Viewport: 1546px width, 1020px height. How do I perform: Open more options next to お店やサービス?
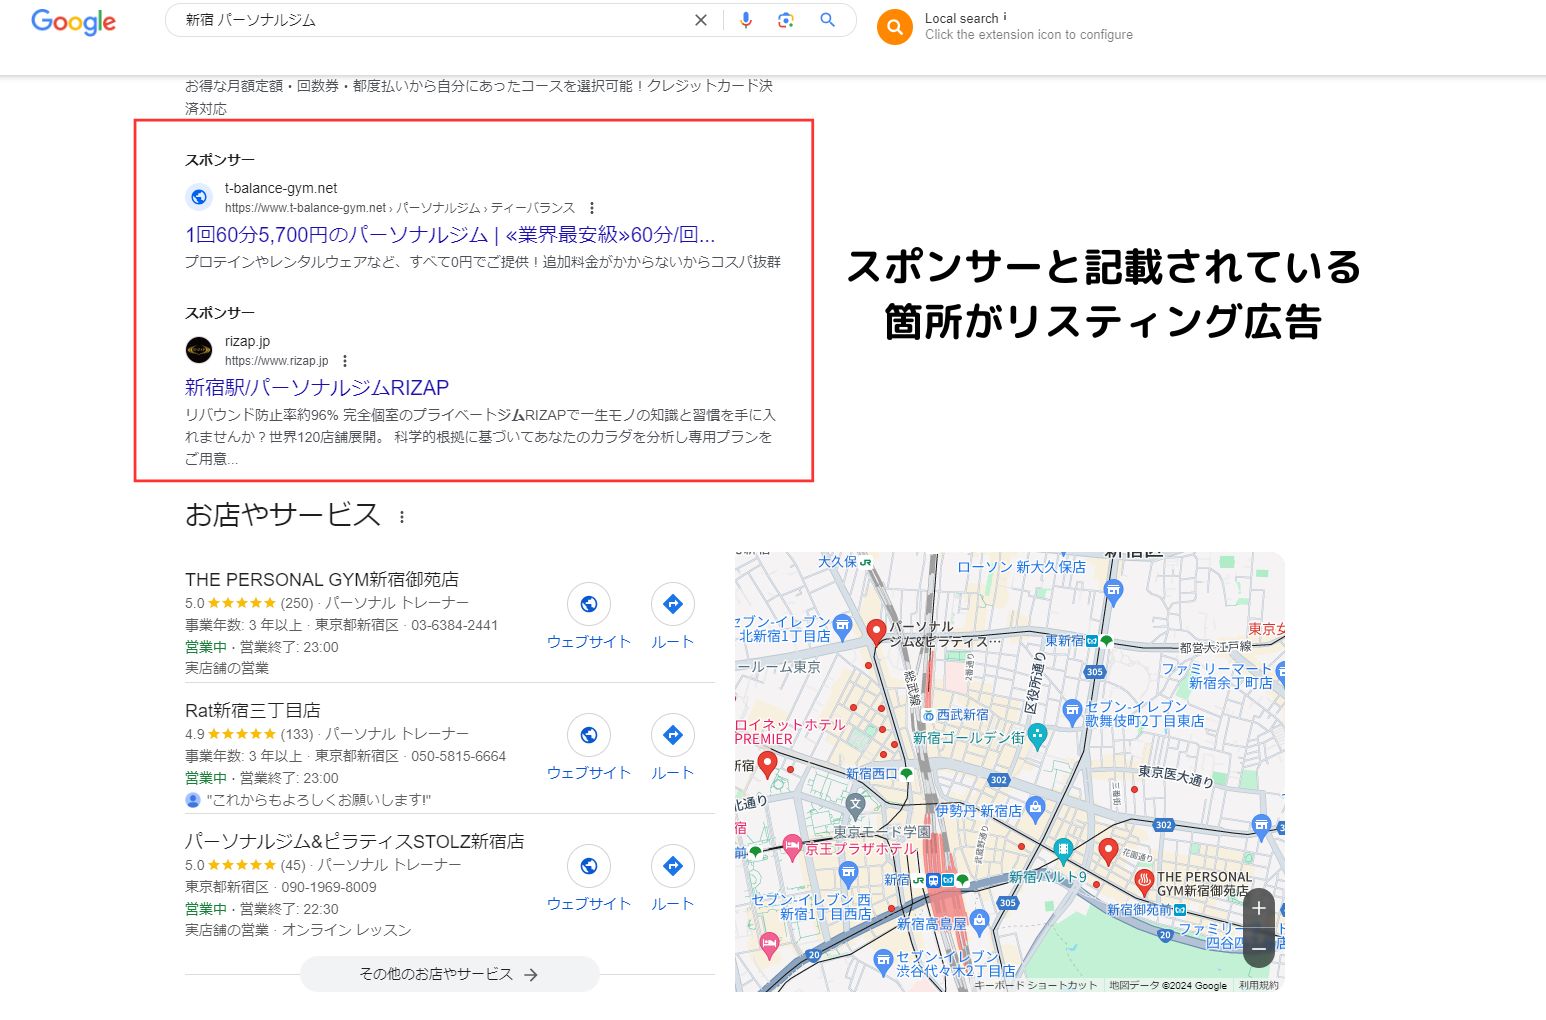tap(402, 517)
